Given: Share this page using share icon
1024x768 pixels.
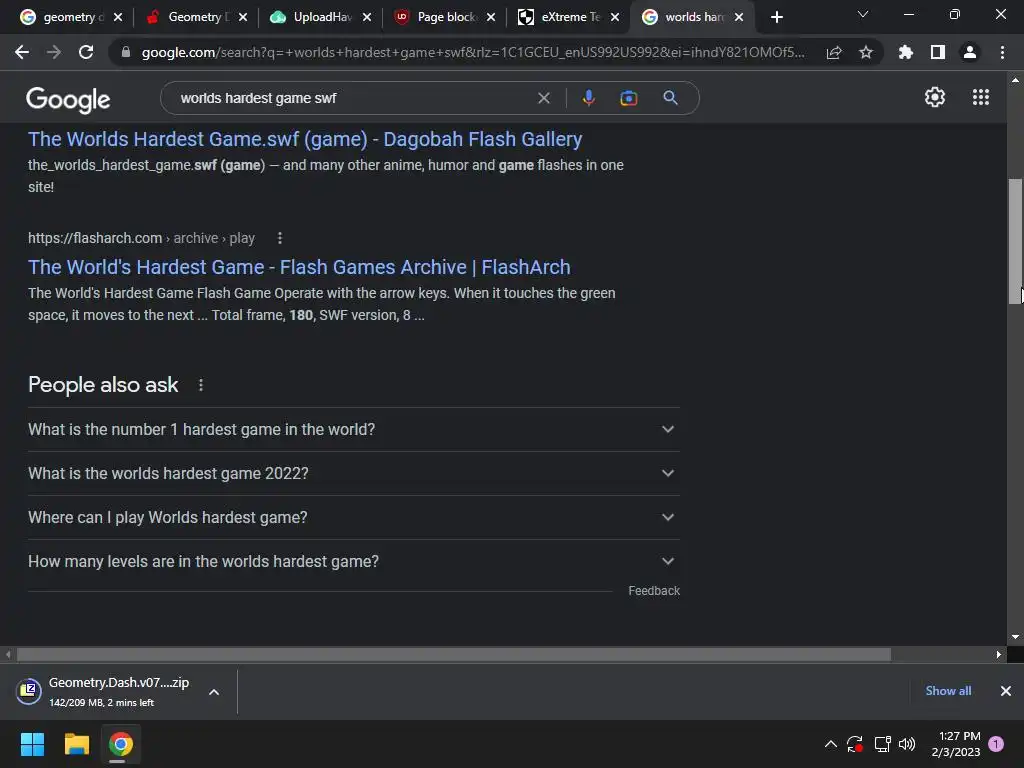Looking at the screenshot, I should pyautogui.click(x=834, y=53).
